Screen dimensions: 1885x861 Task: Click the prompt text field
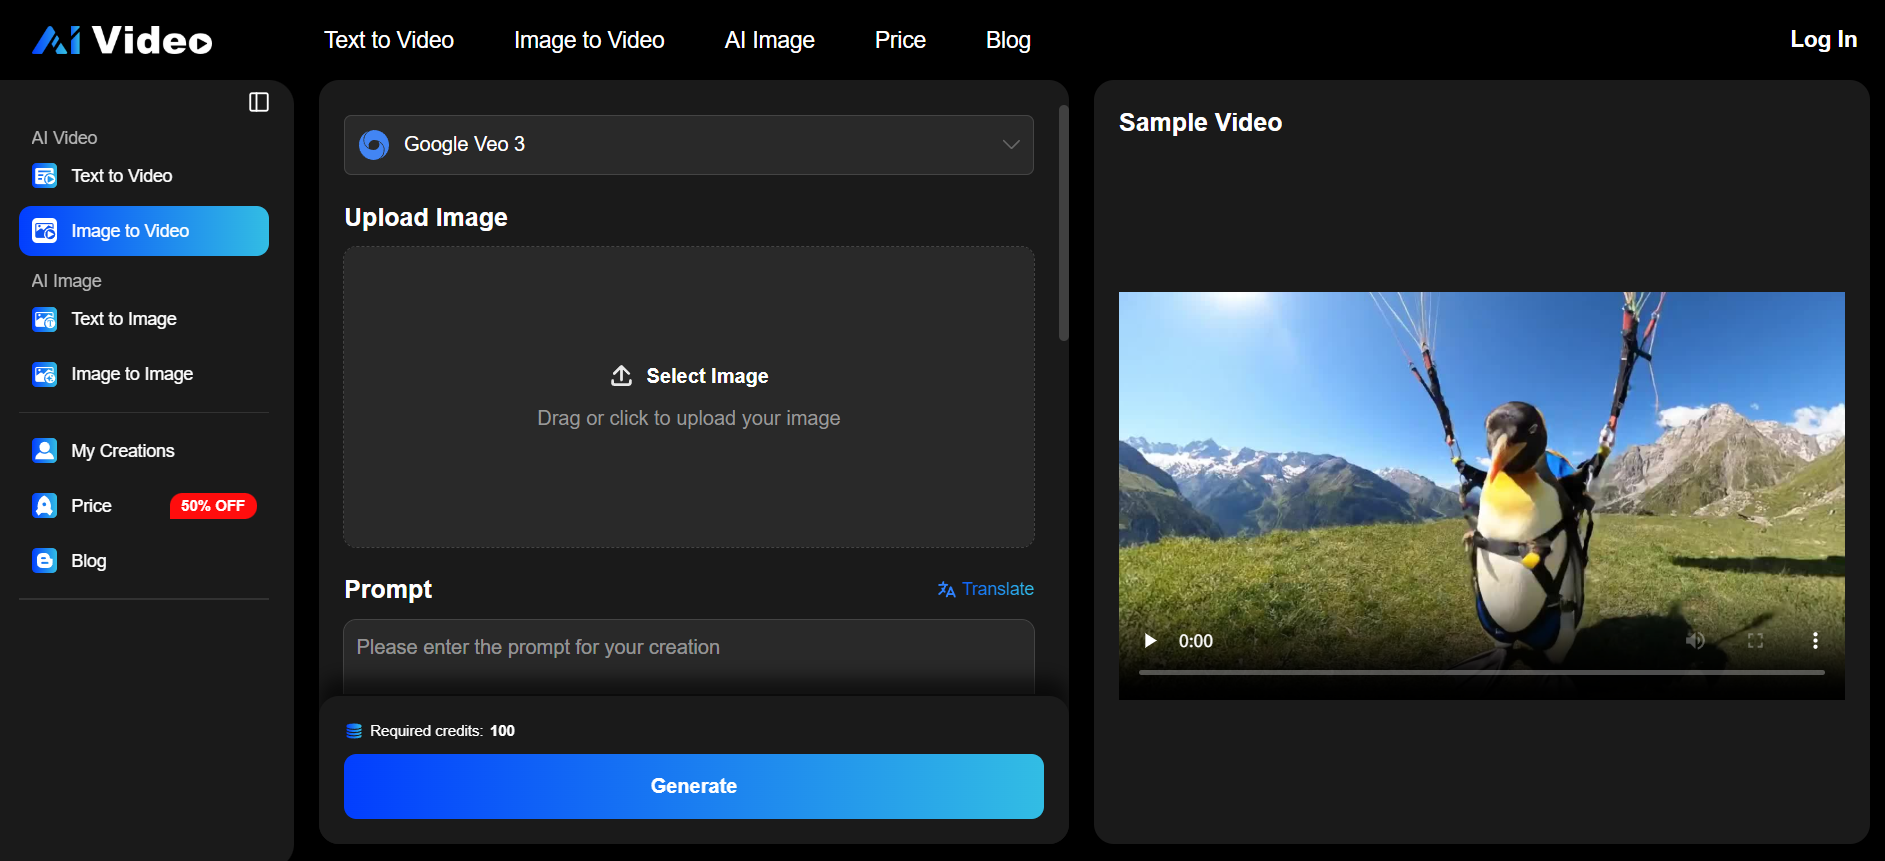coord(688,655)
